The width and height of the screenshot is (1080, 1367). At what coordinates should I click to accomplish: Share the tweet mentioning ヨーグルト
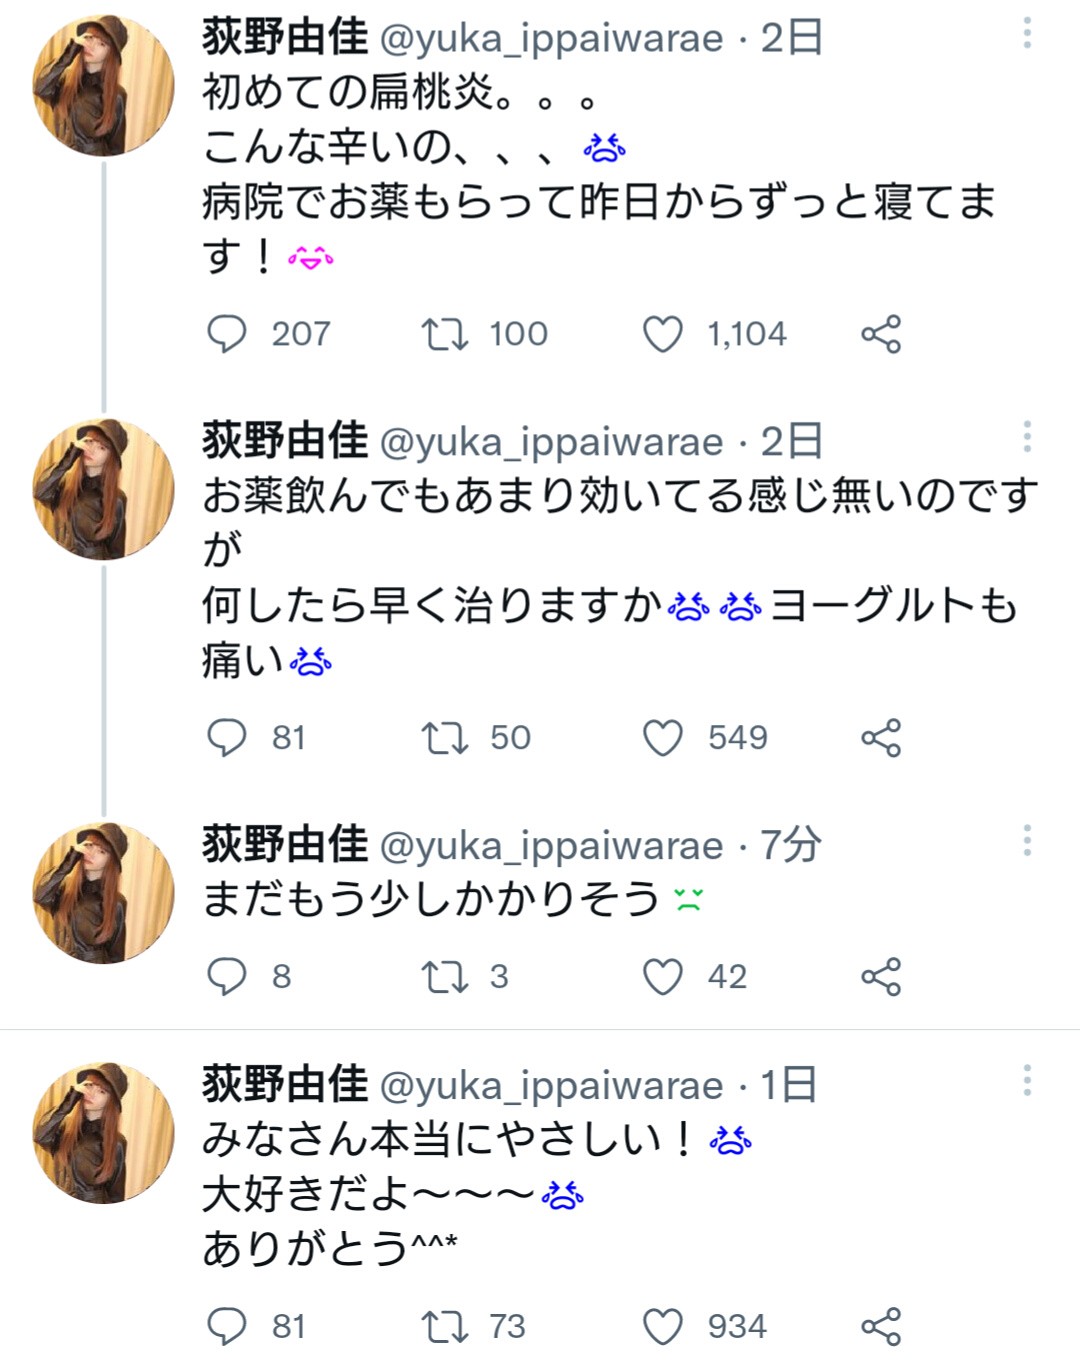[x=881, y=738]
